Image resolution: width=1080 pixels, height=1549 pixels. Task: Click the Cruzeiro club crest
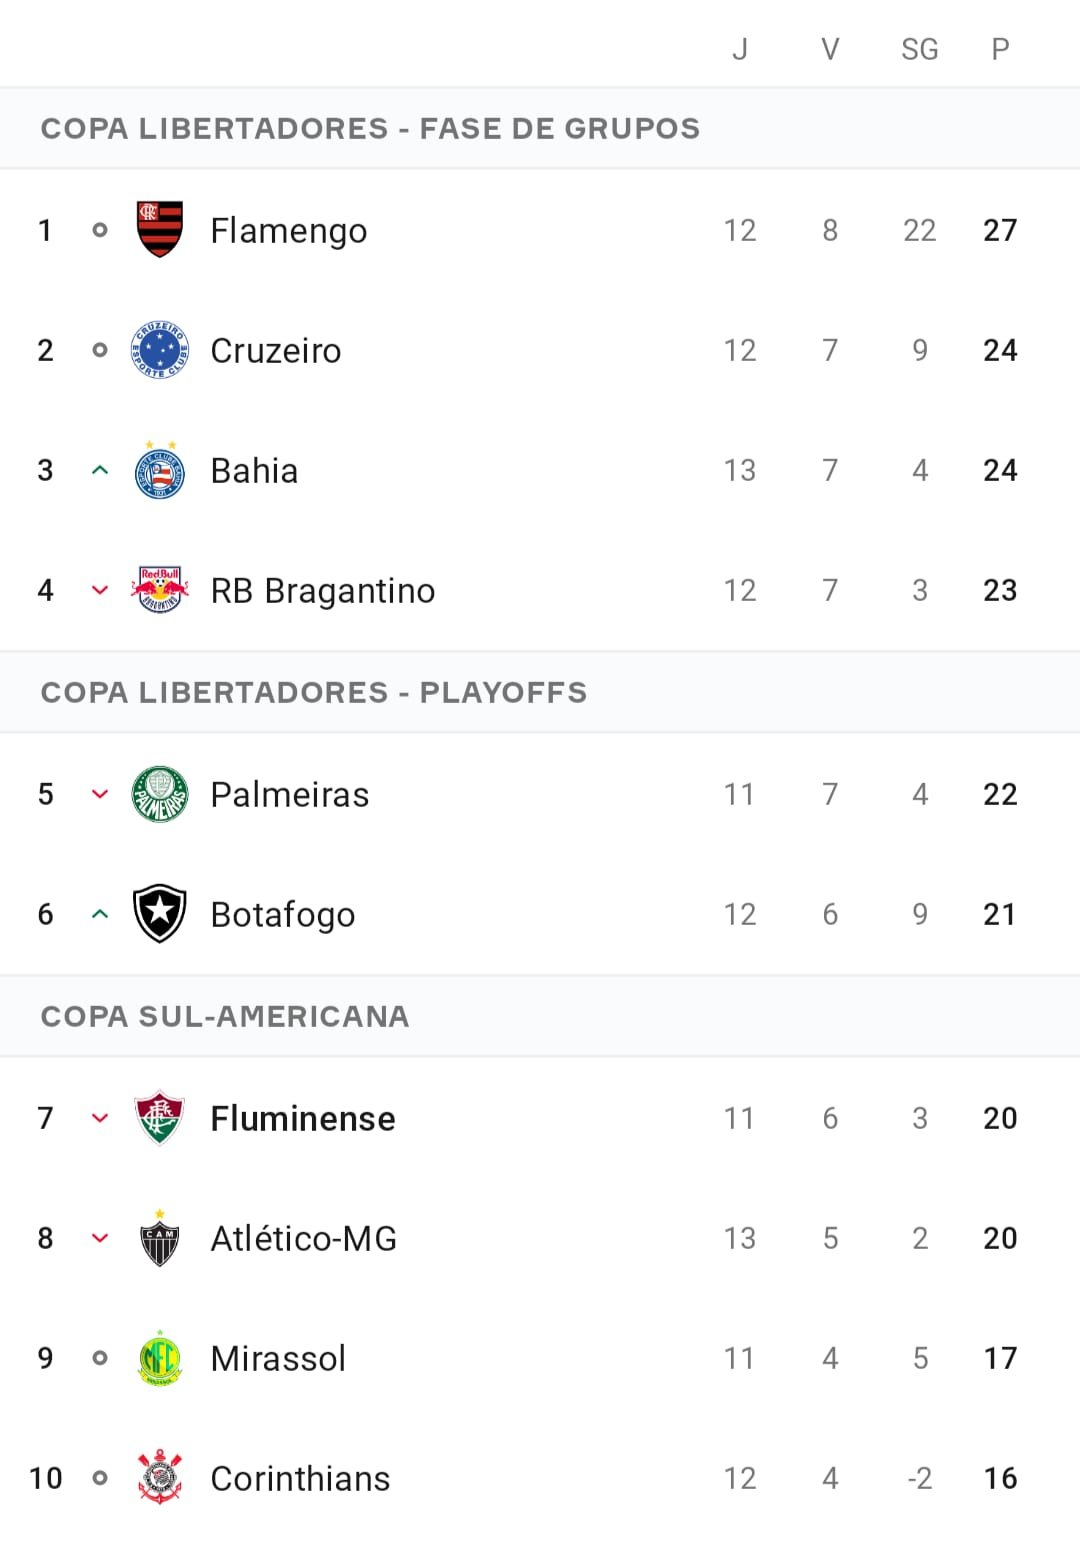tap(160, 350)
